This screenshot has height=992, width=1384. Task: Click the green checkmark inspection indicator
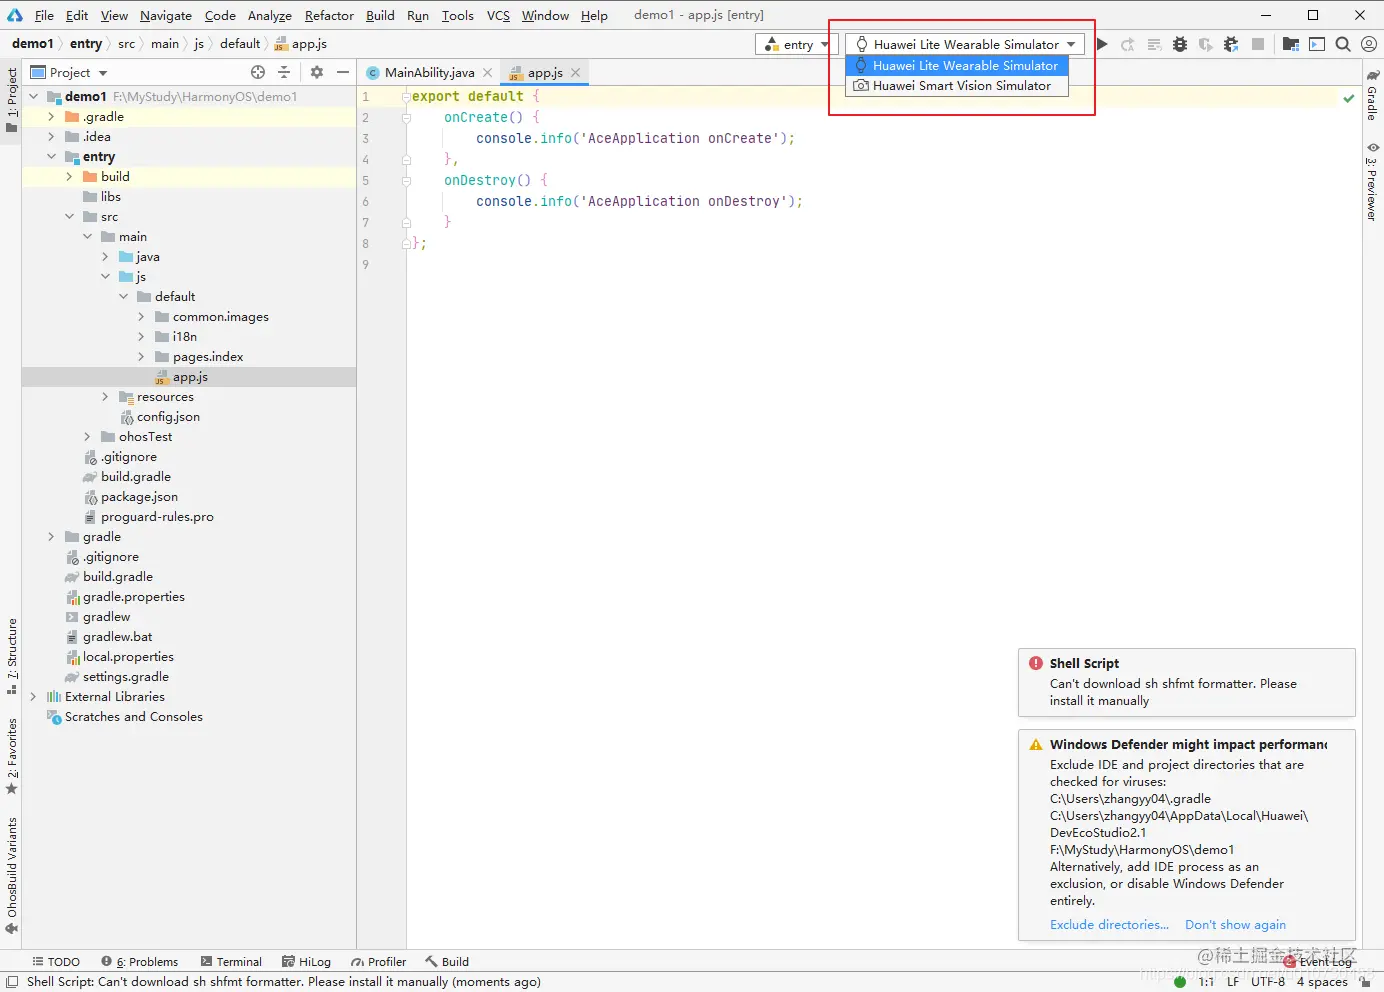click(1349, 98)
